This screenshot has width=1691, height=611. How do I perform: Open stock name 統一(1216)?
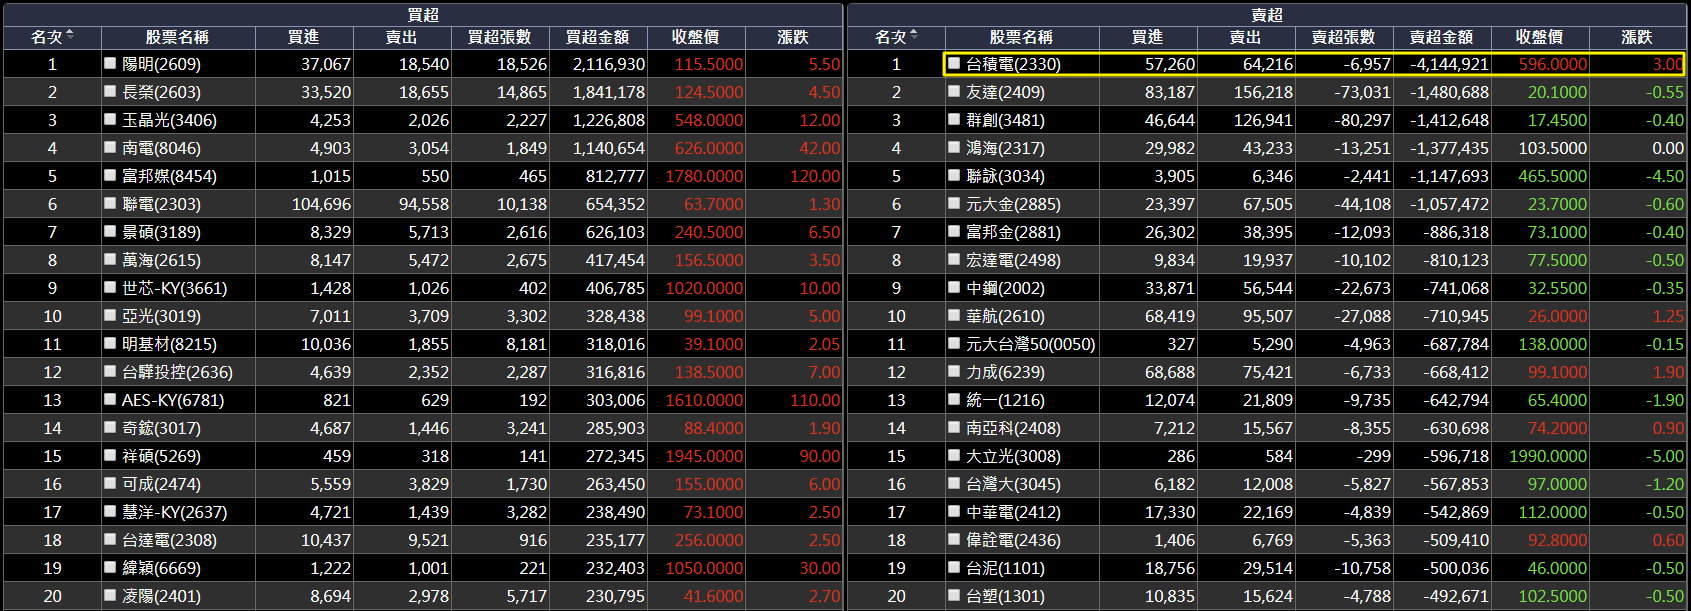tap(1005, 400)
